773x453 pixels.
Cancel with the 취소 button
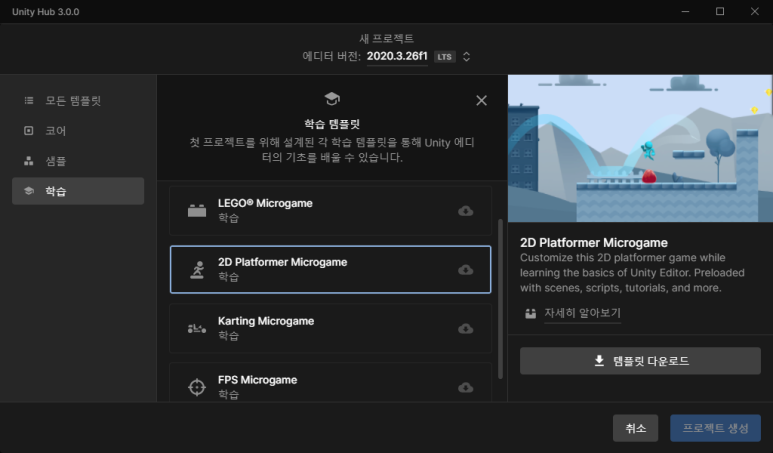point(635,428)
